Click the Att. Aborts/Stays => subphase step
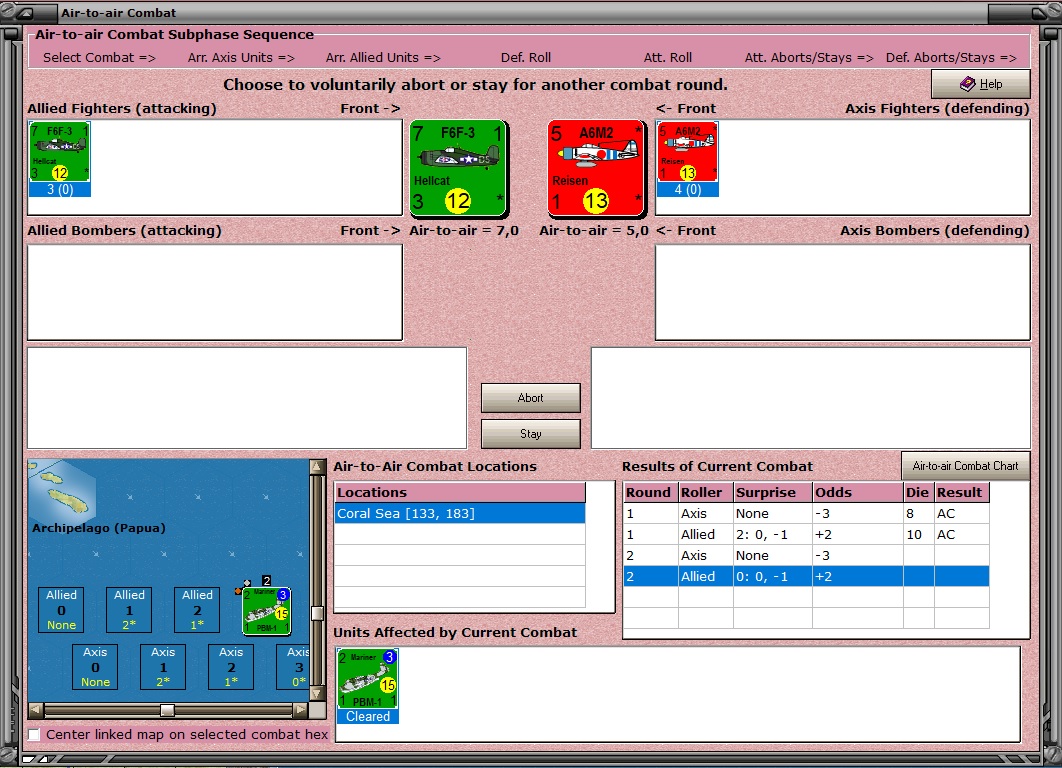 coord(809,58)
